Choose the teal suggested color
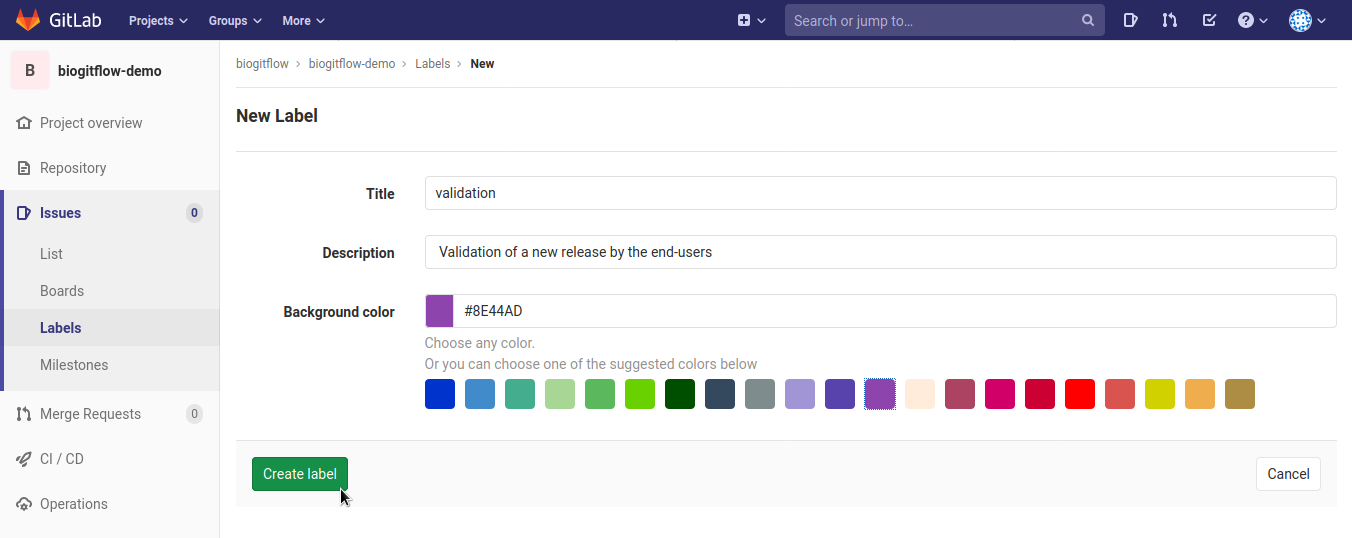 coord(520,394)
